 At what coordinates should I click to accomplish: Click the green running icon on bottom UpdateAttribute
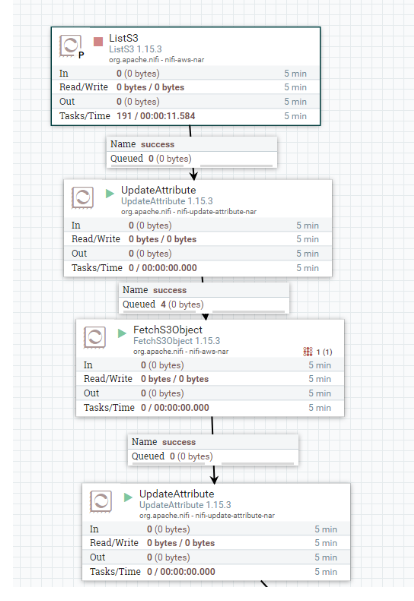coord(128,498)
